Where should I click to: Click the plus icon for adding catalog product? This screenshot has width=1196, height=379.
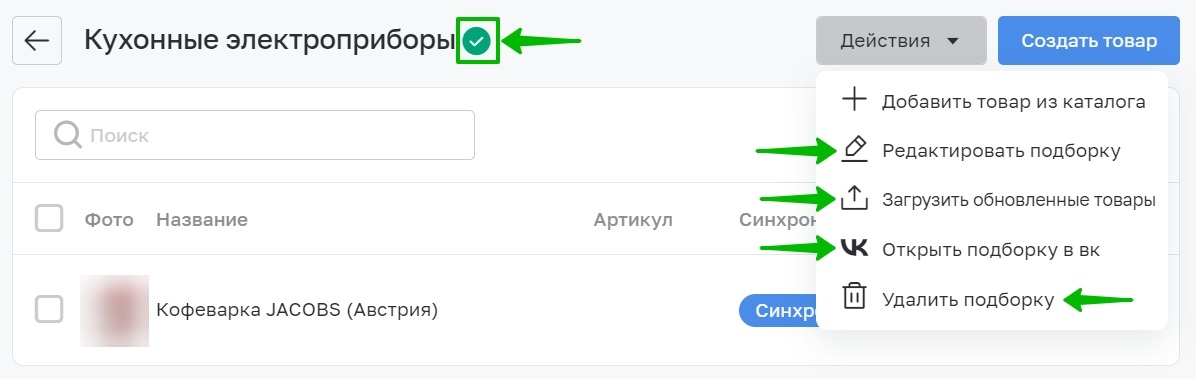854,101
